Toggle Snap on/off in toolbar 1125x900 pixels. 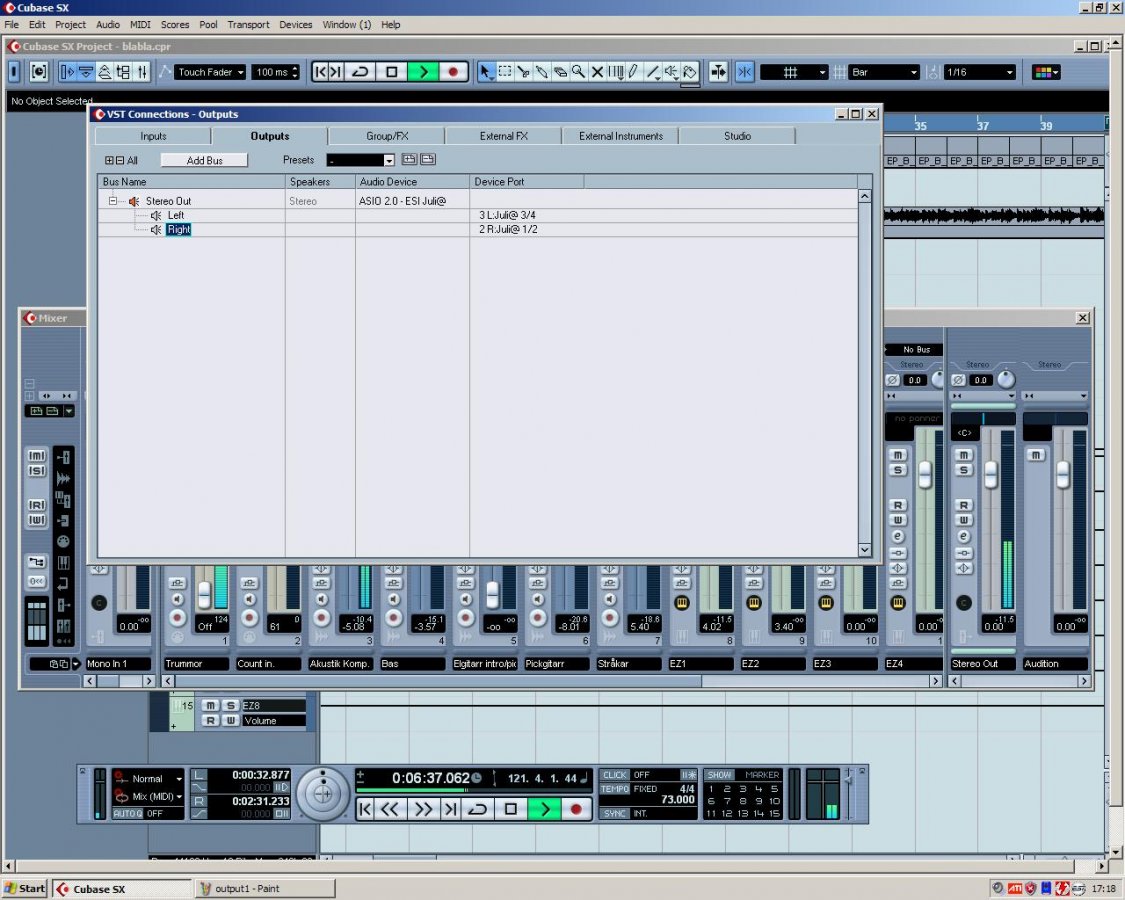(x=744, y=72)
